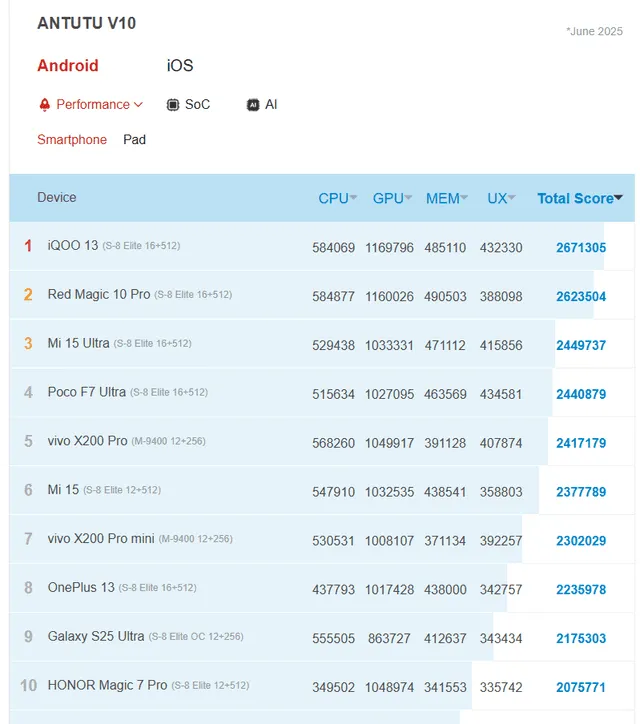The height and width of the screenshot is (724, 640).
Task: Sort by UX column
Action: coord(501,199)
